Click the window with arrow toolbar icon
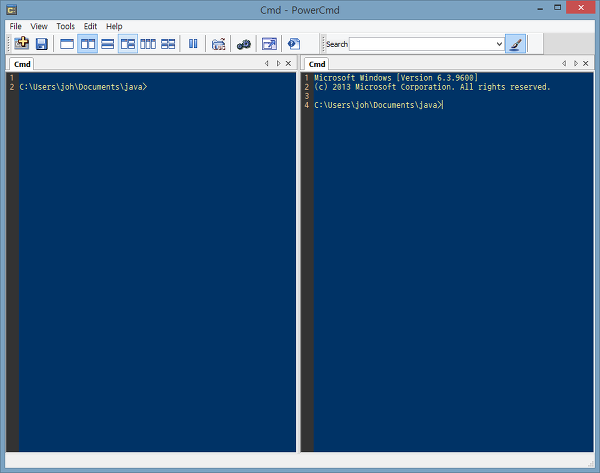The image size is (600, 473). [x=269, y=44]
